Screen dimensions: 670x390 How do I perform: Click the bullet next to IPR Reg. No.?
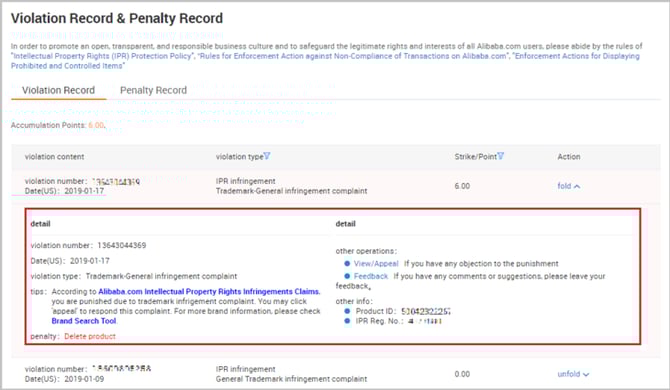coord(347,321)
